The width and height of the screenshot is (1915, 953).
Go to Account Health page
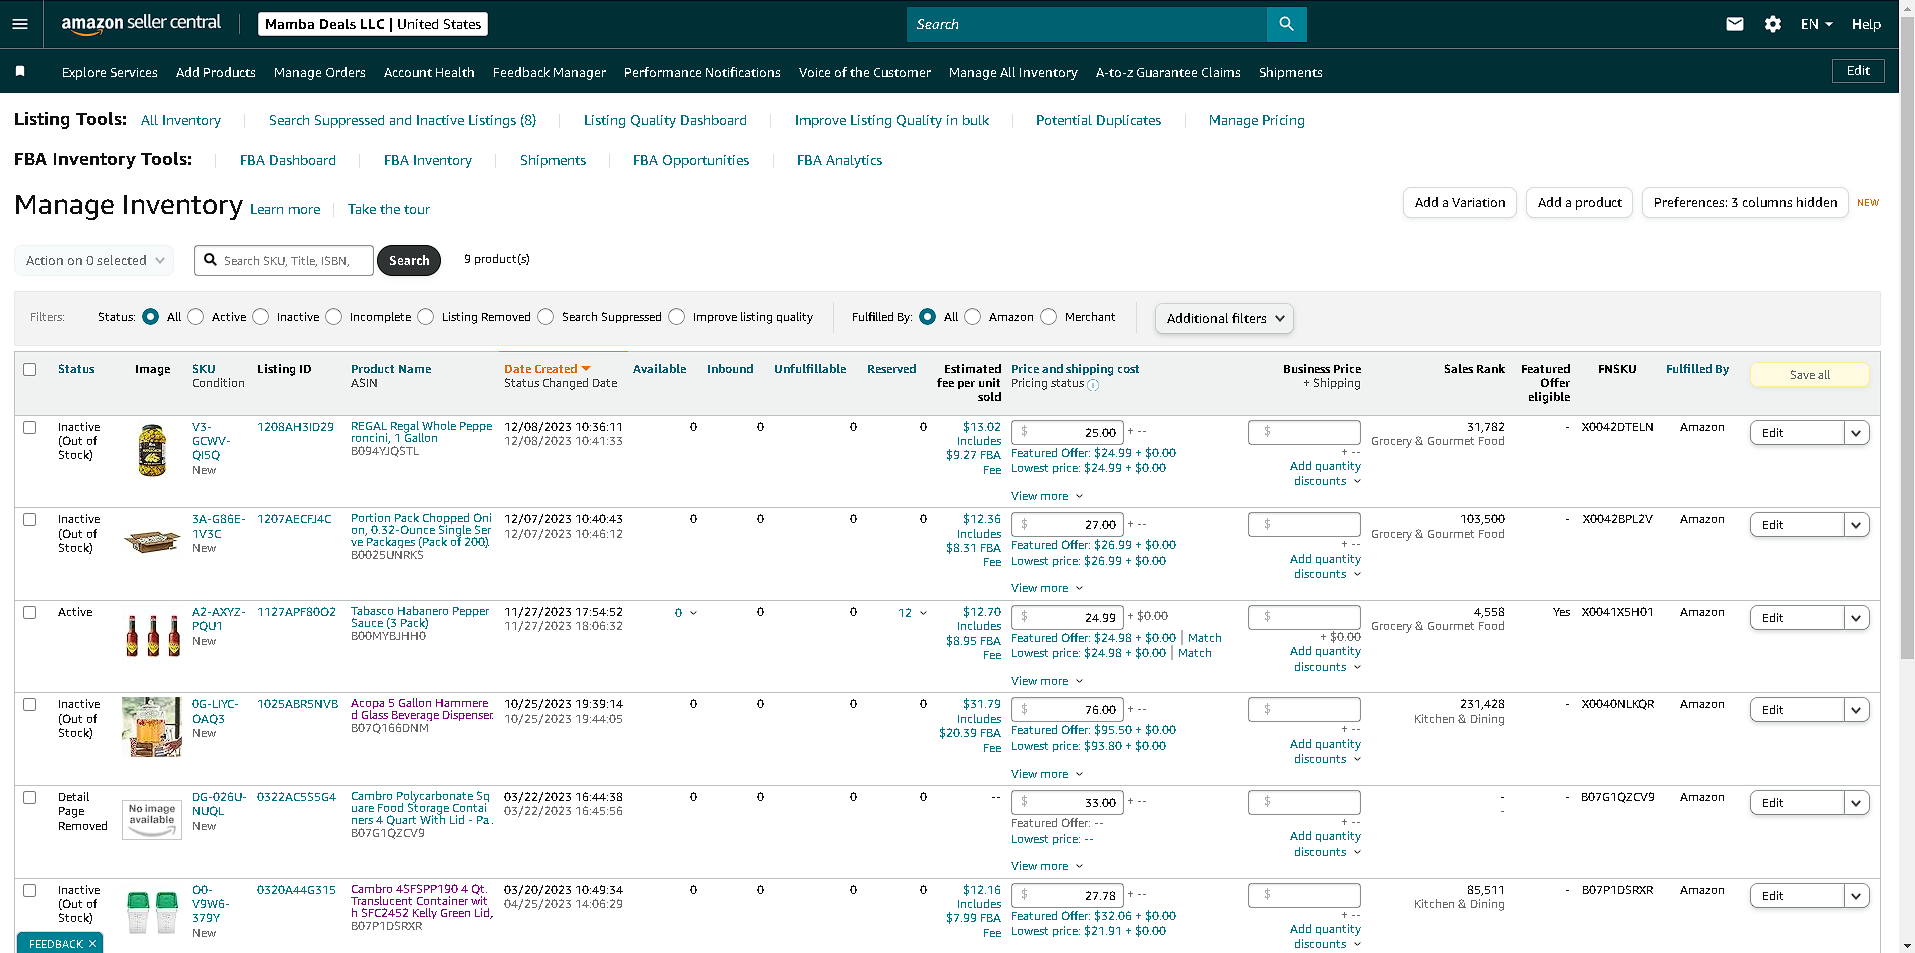click(429, 72)
